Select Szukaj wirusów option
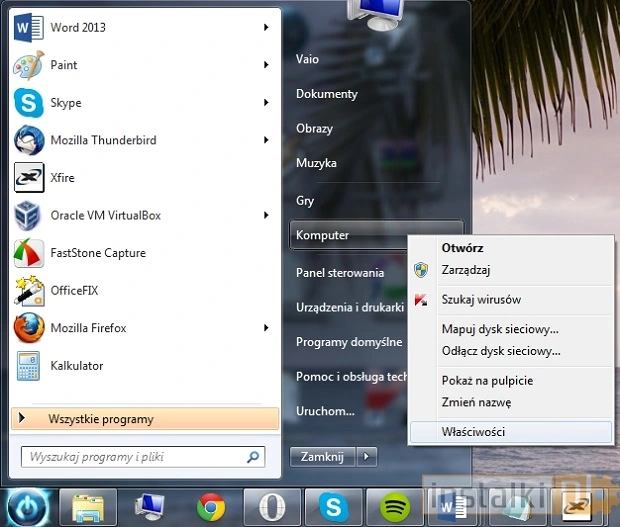The image size is (620, 527). [x=511, y=300]
